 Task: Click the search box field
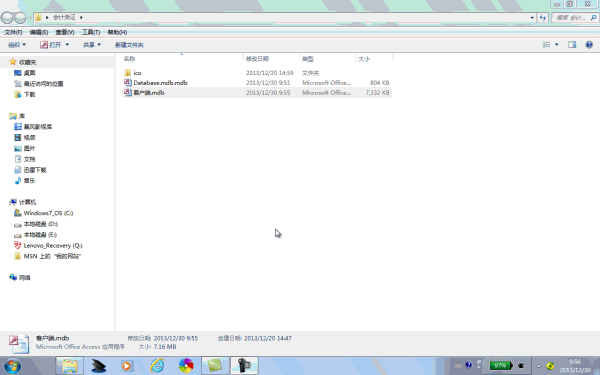[574, 18]
